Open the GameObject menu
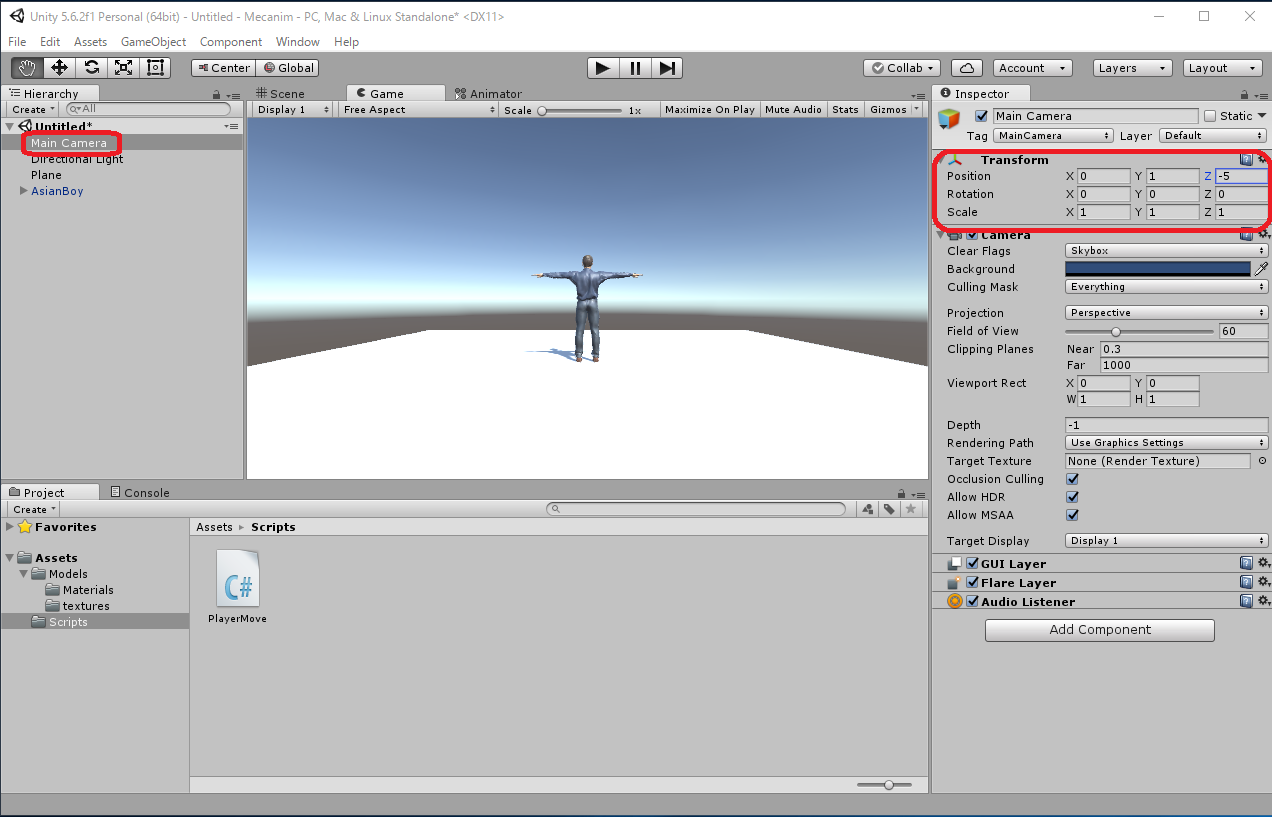The height and width of the screenshot is (817, 1272). [x=153, y=42]
